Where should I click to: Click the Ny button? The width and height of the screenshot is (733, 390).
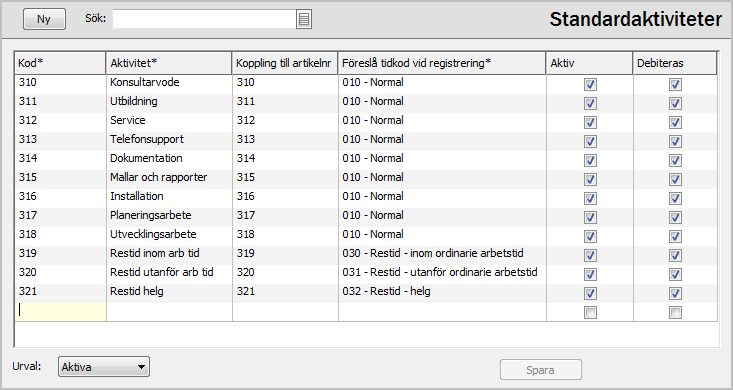[x=44, y=20]
